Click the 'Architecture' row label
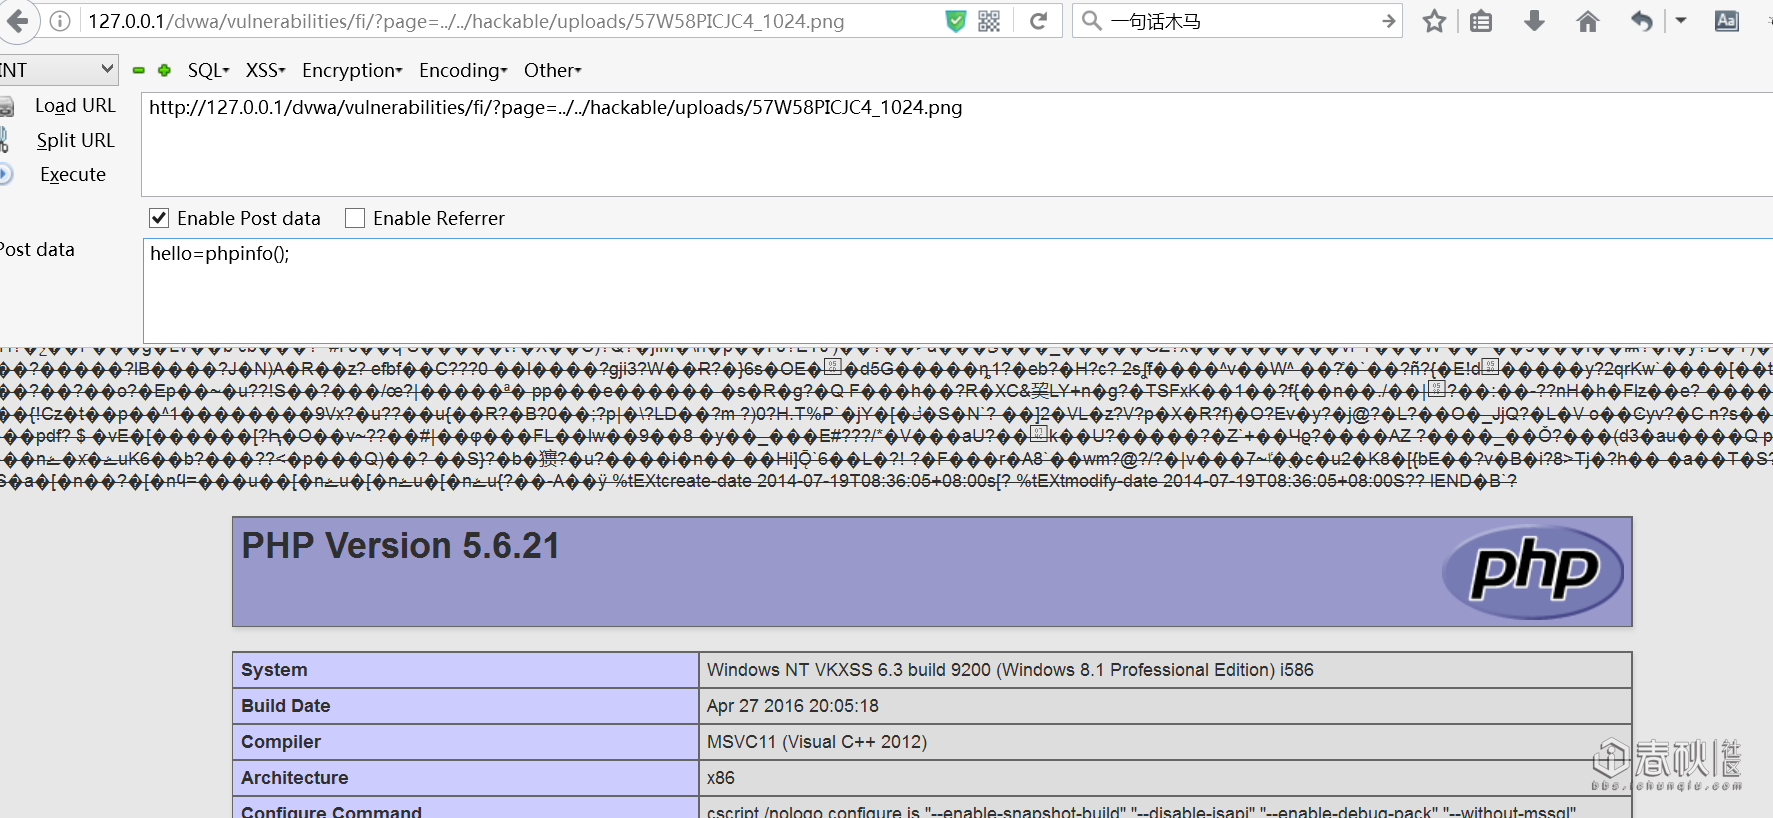 click(295, 778)
